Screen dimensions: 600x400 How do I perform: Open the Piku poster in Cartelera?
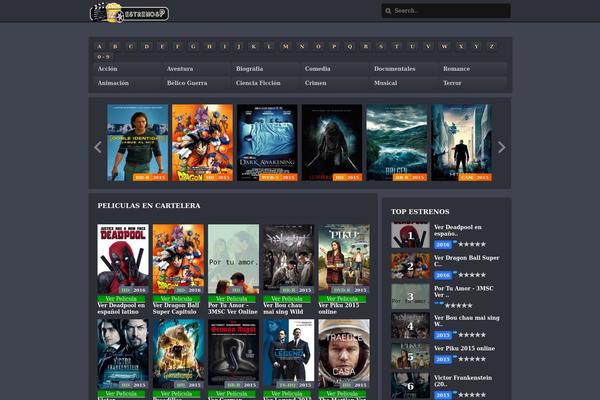coord(344,259)
